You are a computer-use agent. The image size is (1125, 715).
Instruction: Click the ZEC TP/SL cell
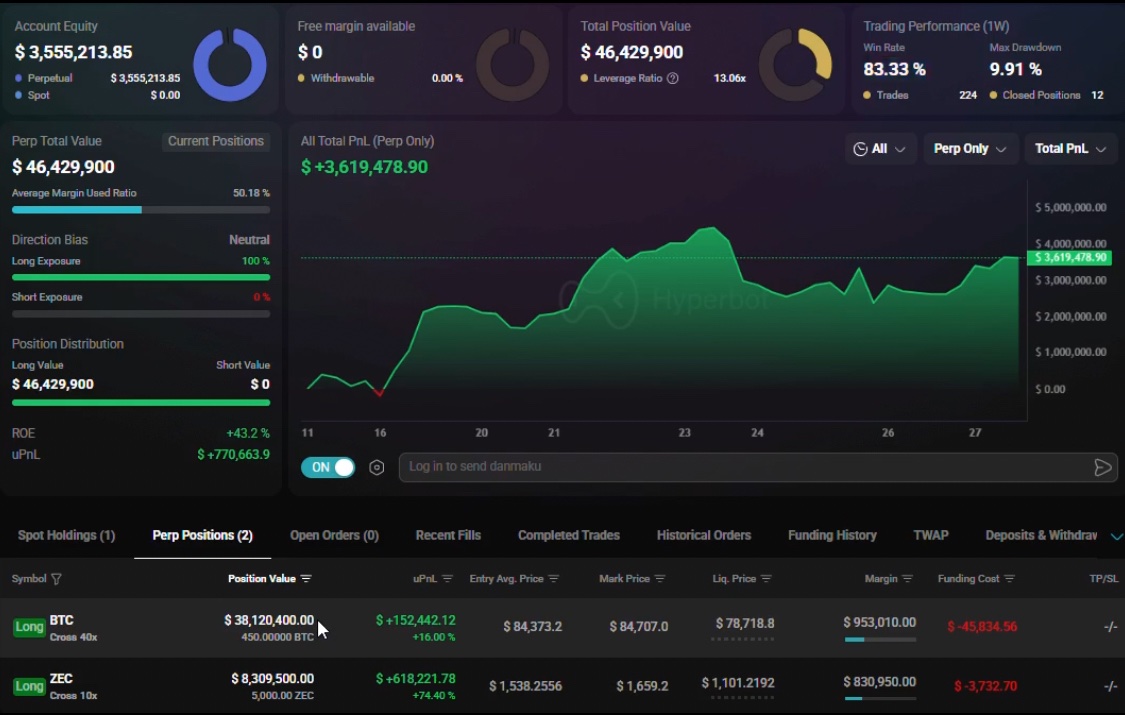tap(1111, 686)
